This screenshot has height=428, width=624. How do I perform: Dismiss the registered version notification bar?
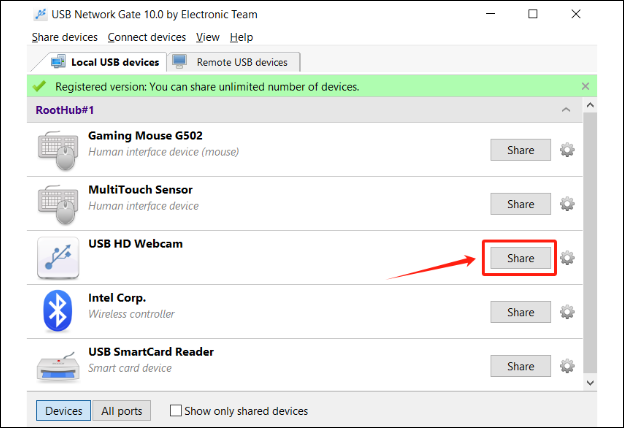585,86
